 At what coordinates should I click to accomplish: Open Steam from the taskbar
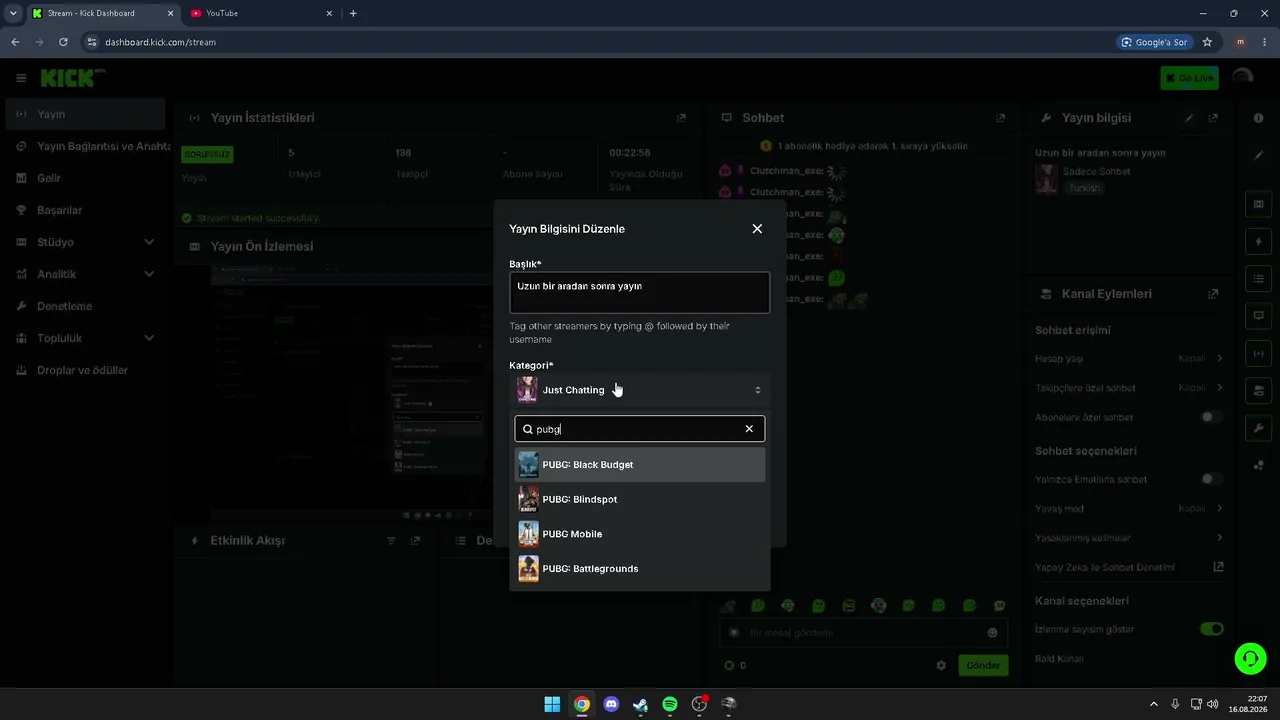tap(640, 704)
